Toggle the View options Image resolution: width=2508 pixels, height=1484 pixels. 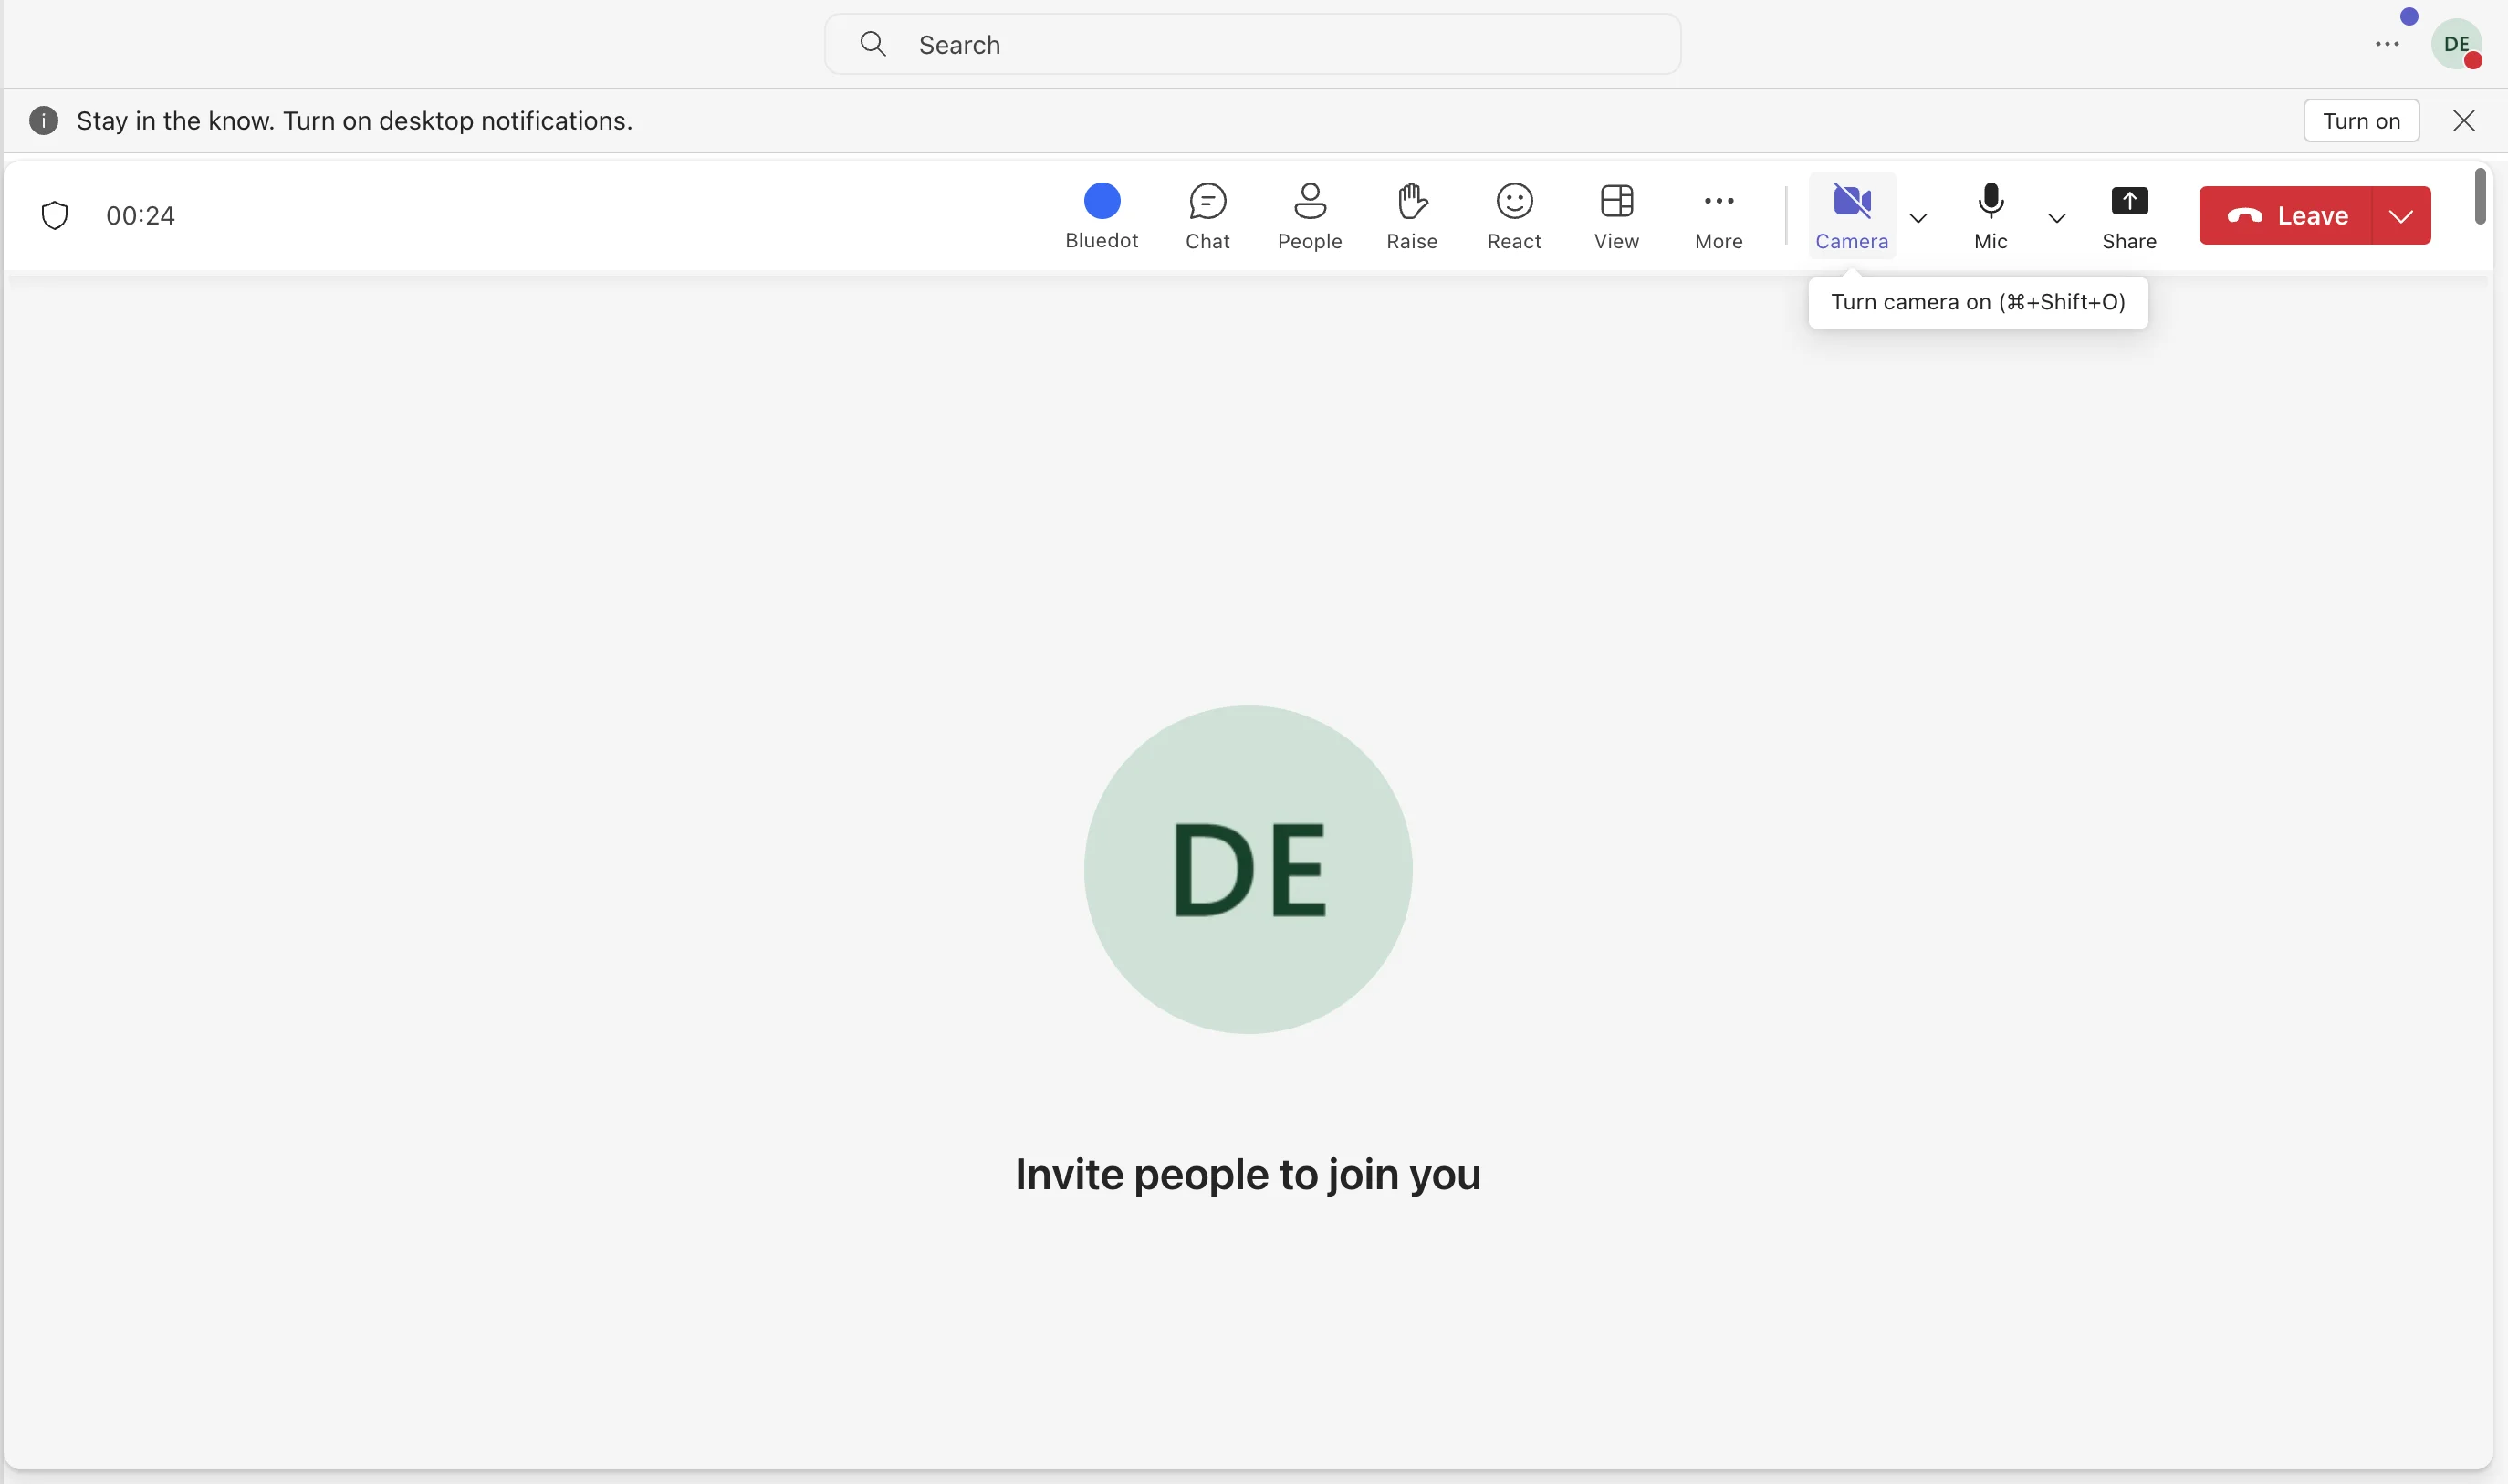click(1616, 212)
